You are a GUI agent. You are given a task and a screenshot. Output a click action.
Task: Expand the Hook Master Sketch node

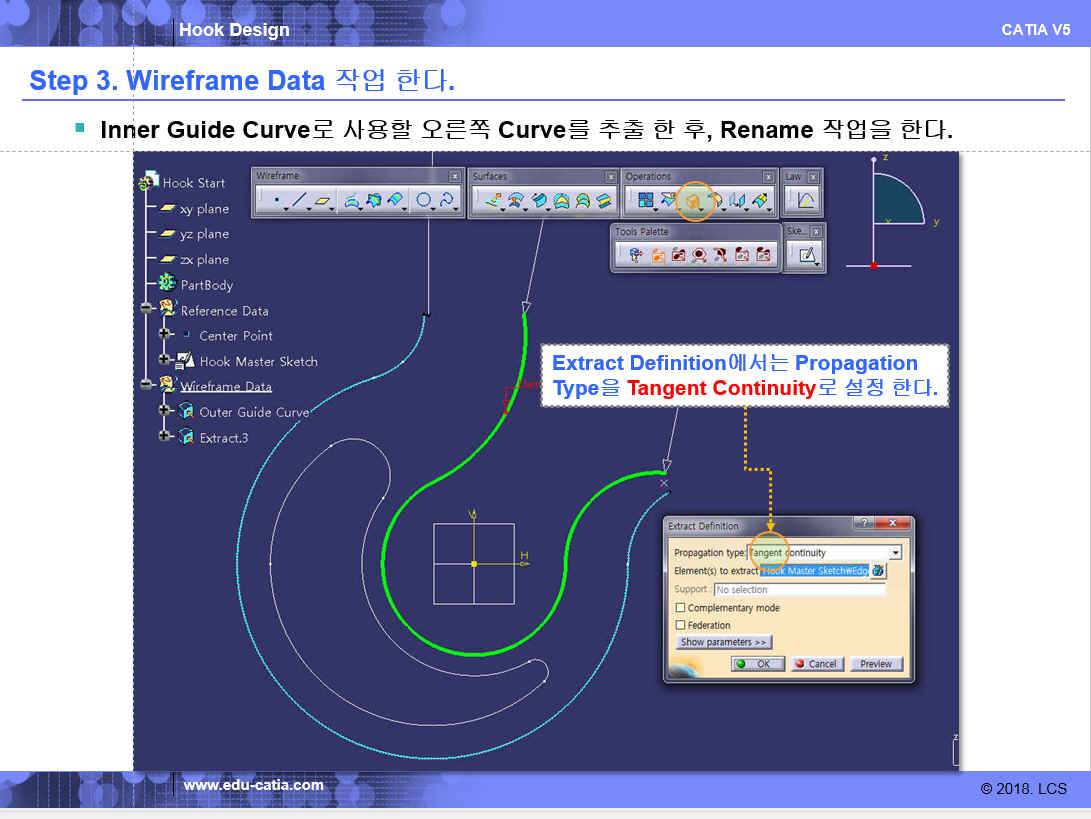click(x=164, y=360)
